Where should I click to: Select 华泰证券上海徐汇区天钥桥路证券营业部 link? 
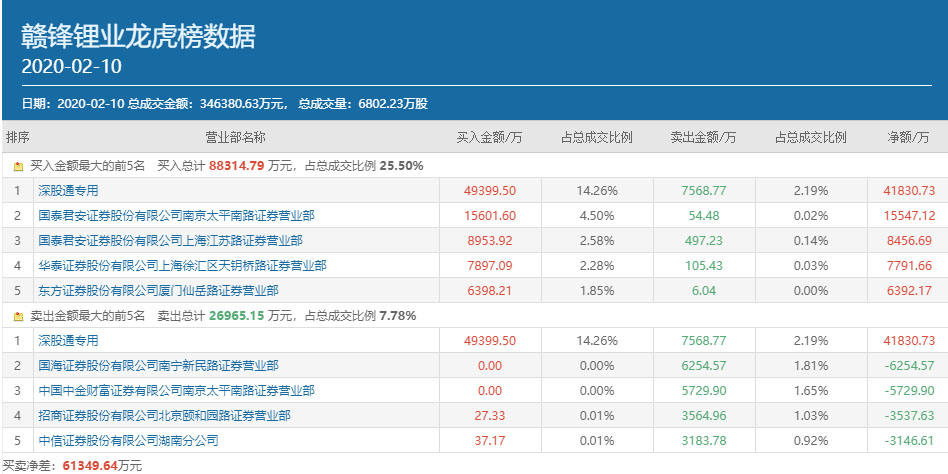click(x=182, y=265)
